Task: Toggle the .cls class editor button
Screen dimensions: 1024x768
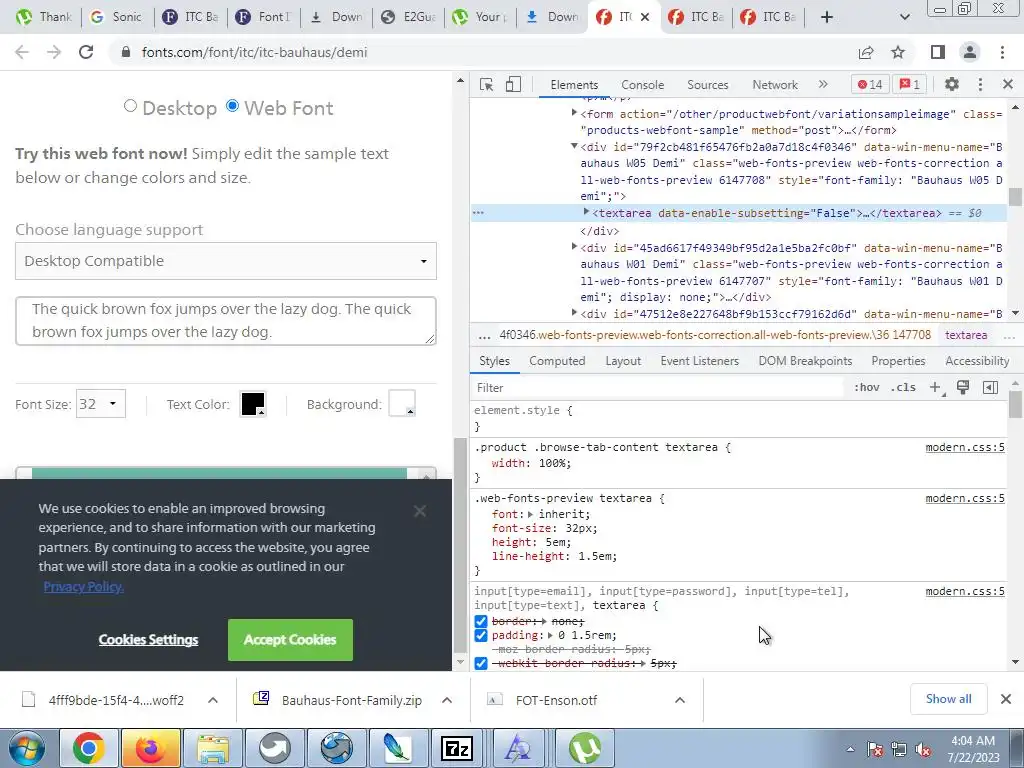Action: click(903, 387)
